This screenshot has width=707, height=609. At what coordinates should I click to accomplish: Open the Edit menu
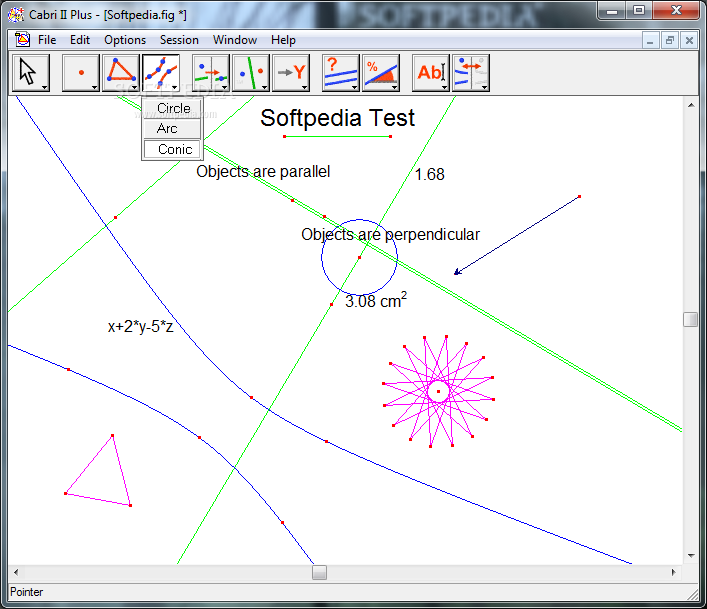(80, 40)
